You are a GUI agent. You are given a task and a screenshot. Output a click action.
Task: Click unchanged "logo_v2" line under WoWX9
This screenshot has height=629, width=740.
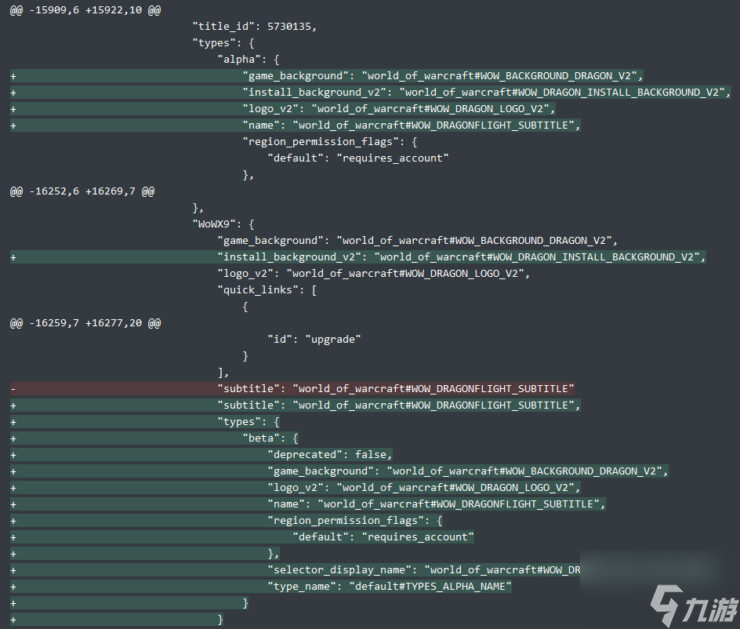point(373,274)
